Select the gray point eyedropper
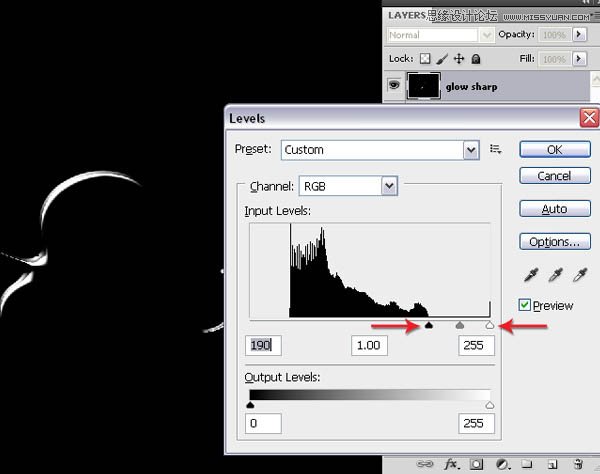600x474 pixels. coord(555,274)
